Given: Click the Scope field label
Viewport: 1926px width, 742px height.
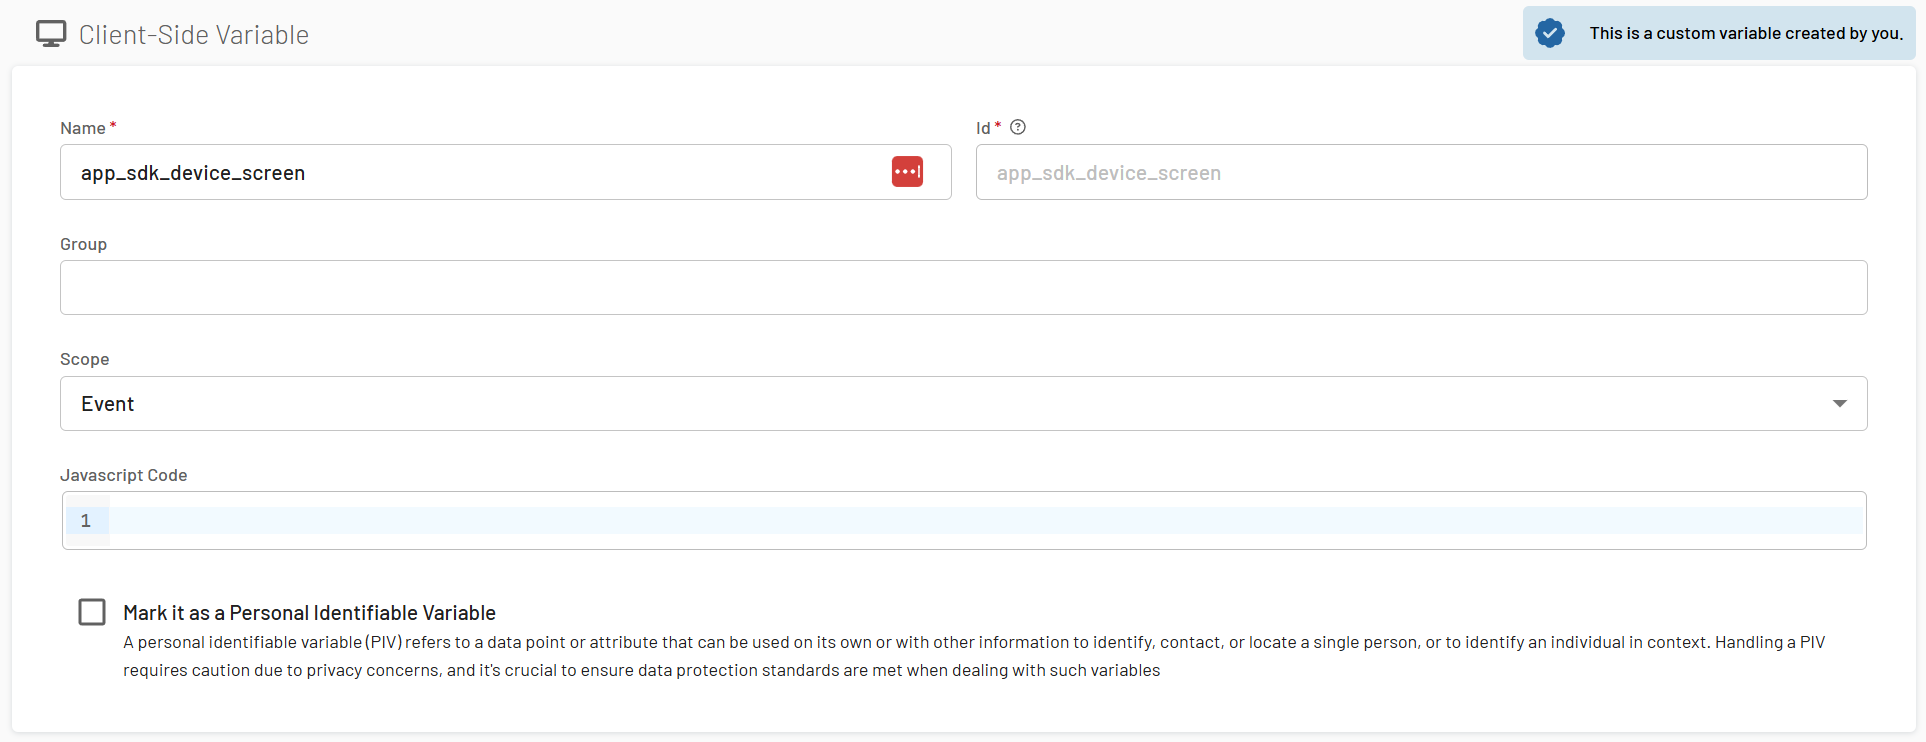Looking at the screenshot, I should (85, 359).
